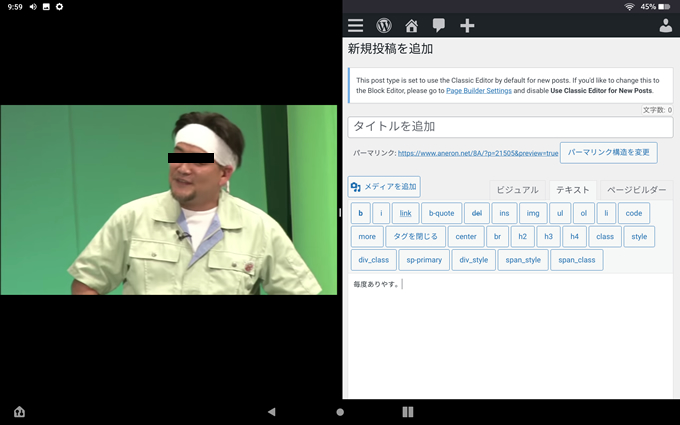Switch to the ページビルダー tab
The image size is (680, 425).
[x=637, y=190]
